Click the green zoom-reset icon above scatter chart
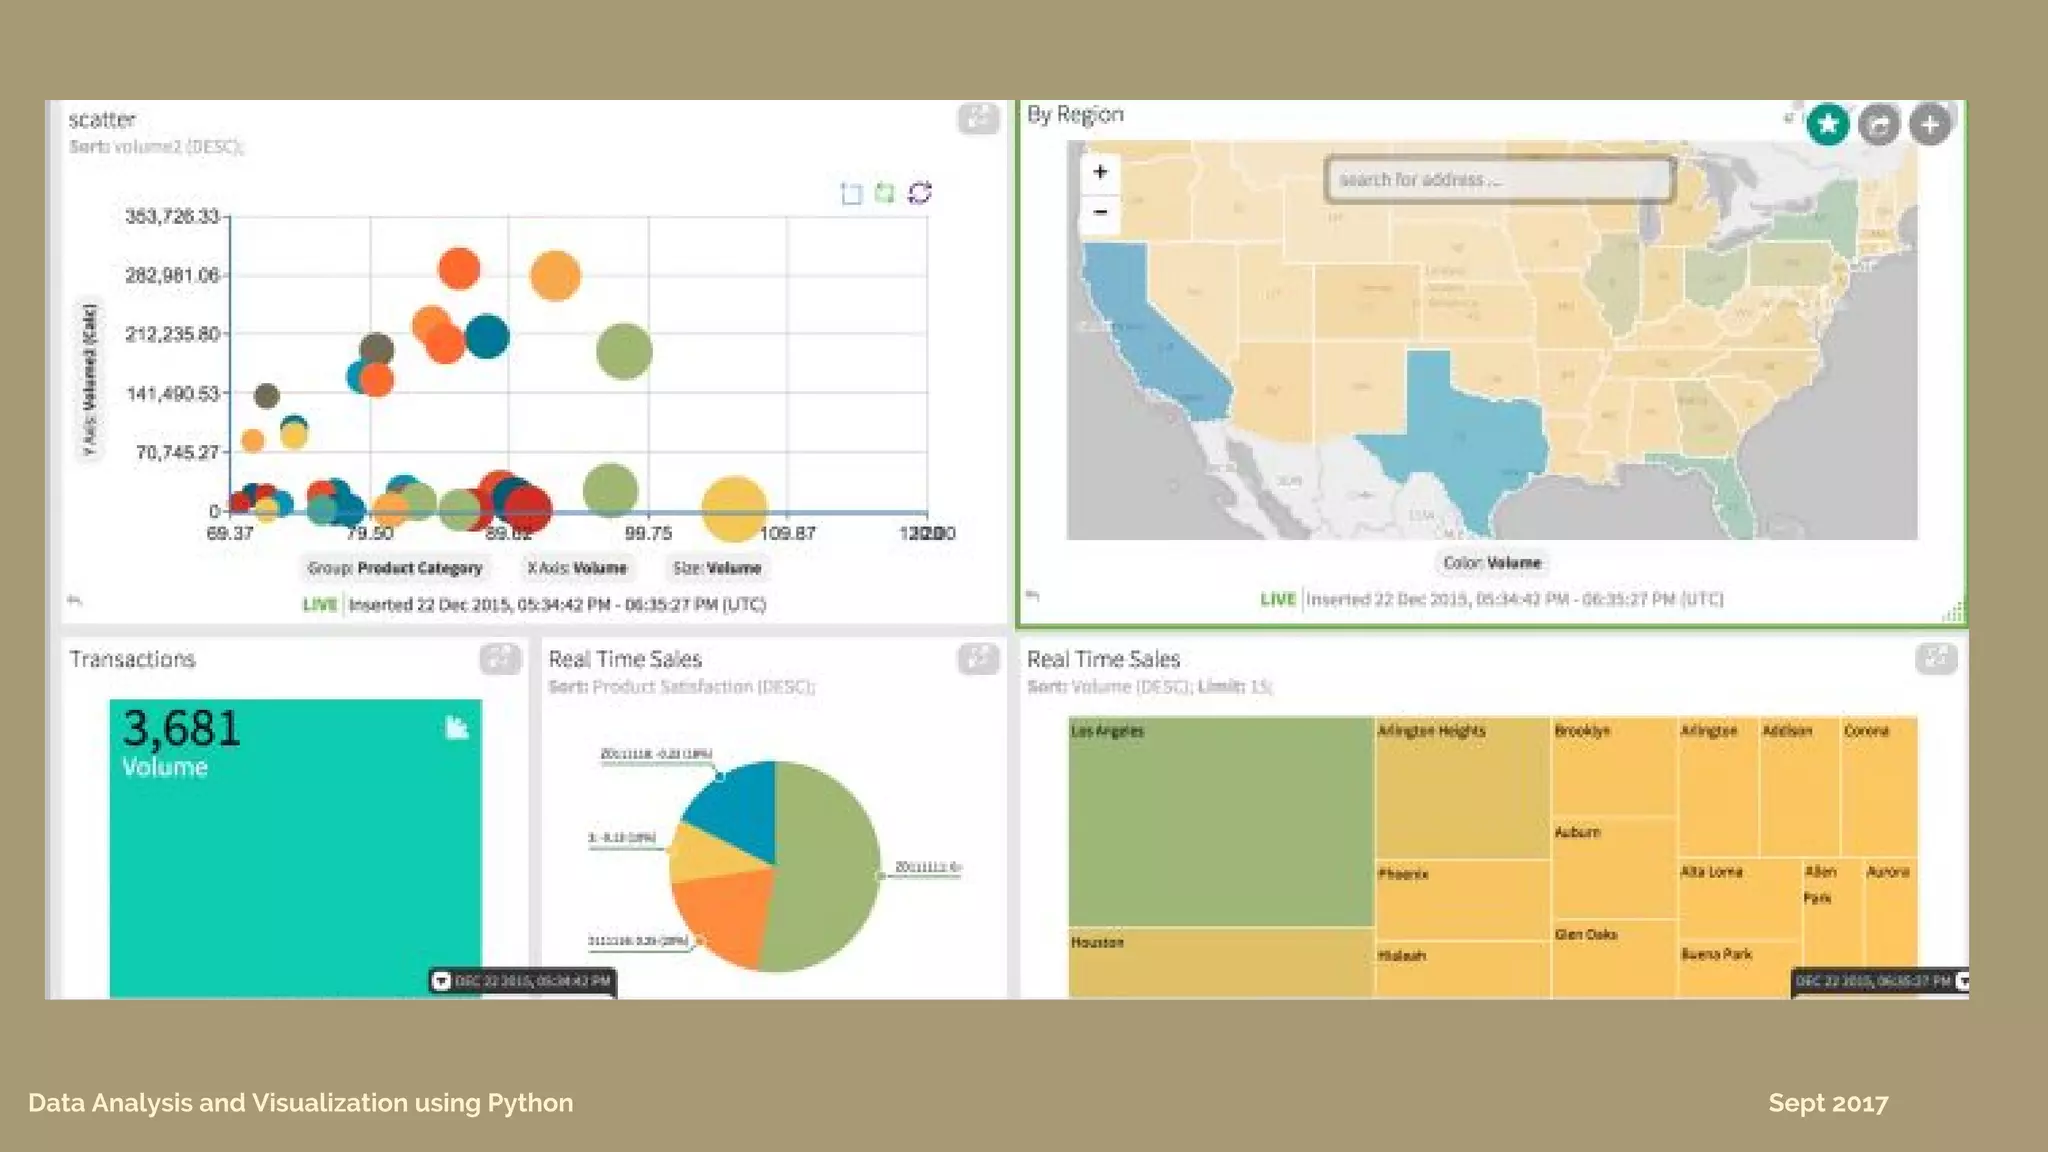The width and height of the screenshot is (2048, 1152). click(885, 192)
